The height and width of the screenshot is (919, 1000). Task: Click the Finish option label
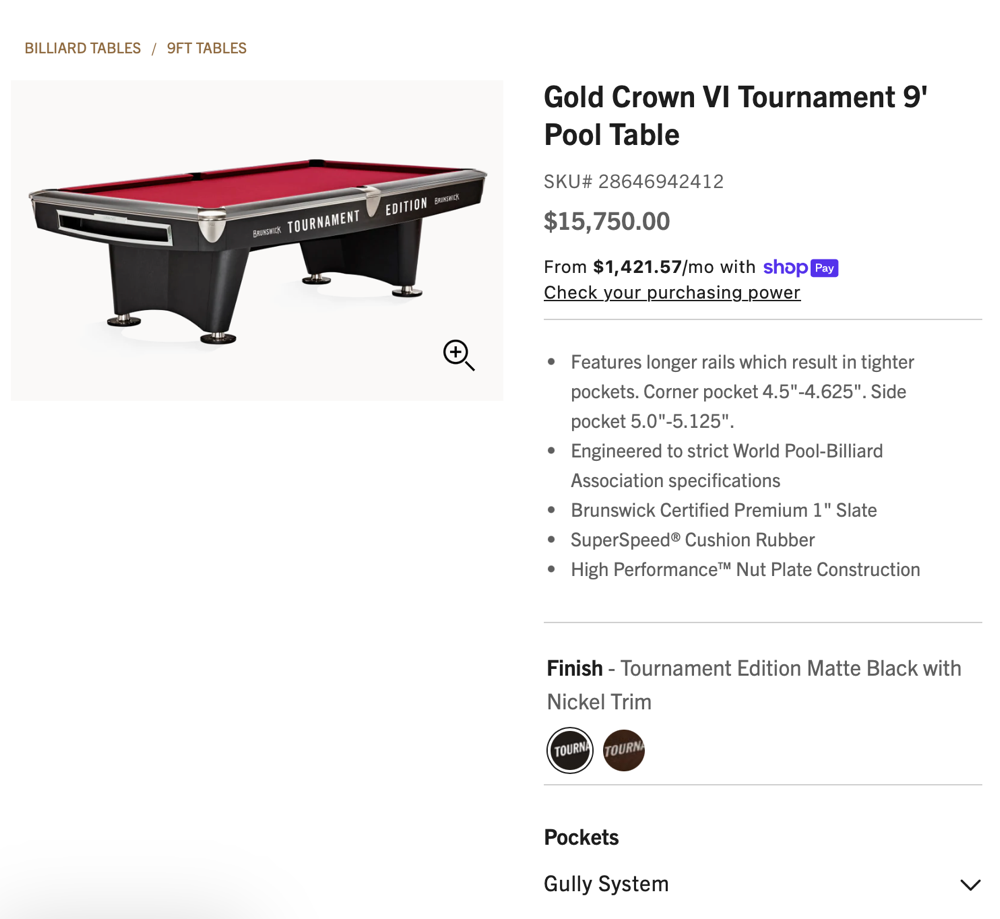click(x=575, y=668)
